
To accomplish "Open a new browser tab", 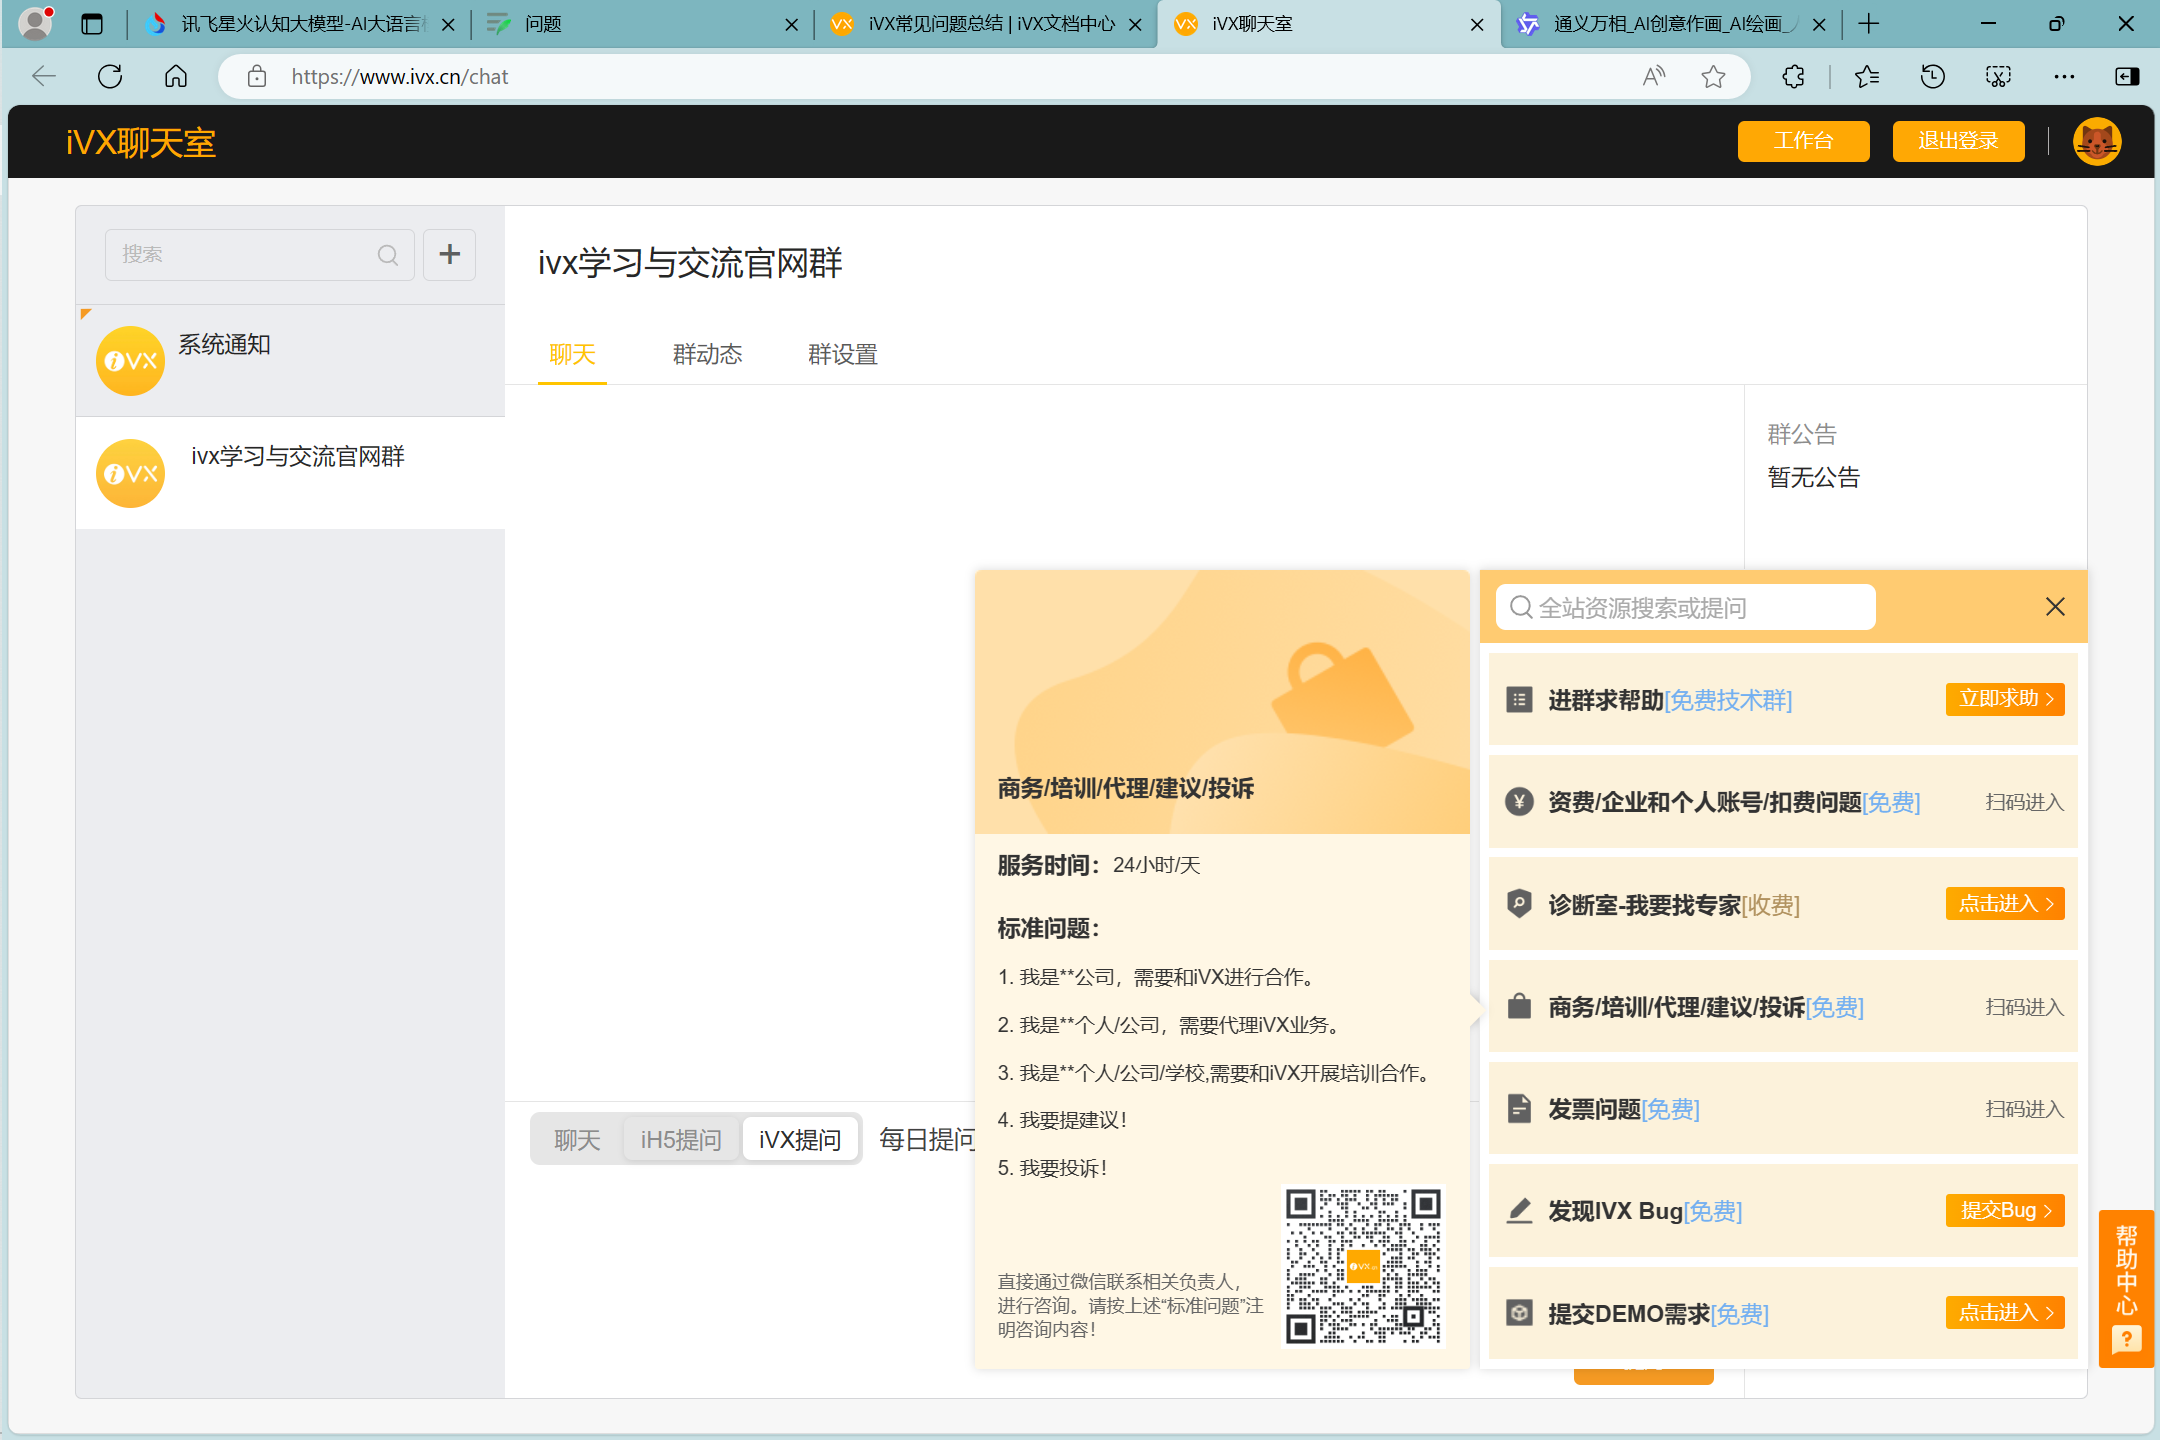I will click(x=1868, y=24).
